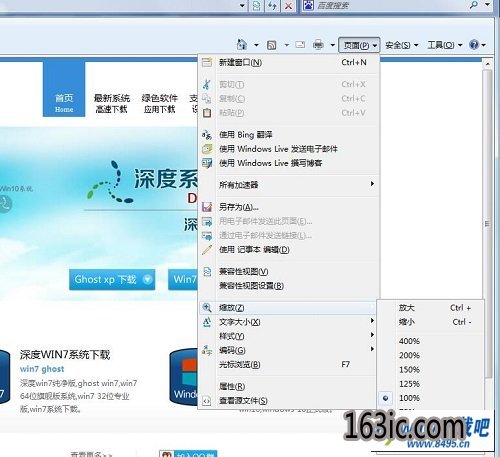Select 使用 Windows Live 发送电子邮件

289,149
